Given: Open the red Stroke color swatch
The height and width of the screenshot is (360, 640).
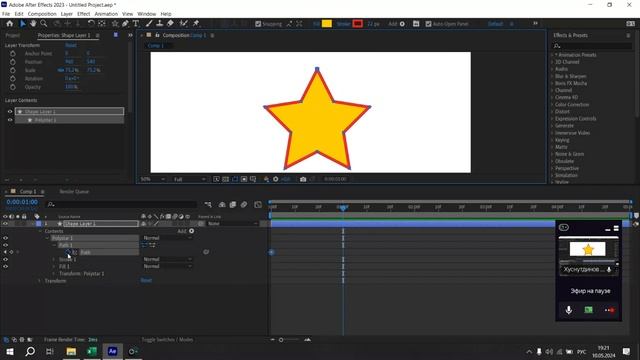Looking at the screenshot, I should pyautogui.click(x=358, y=24).
